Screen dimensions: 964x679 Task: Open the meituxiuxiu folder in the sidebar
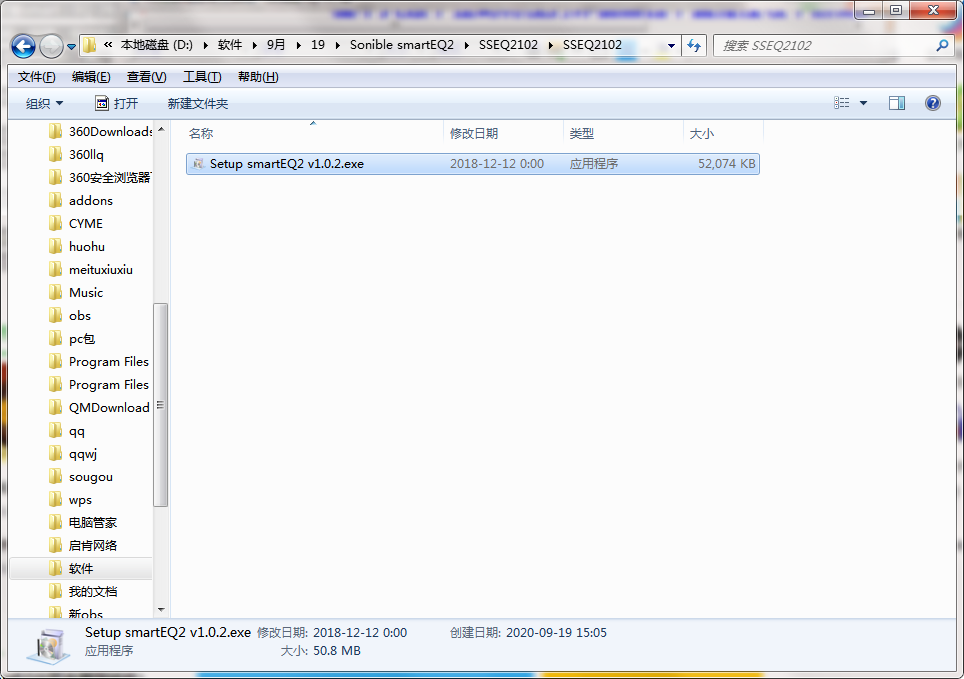pos(100,269)
